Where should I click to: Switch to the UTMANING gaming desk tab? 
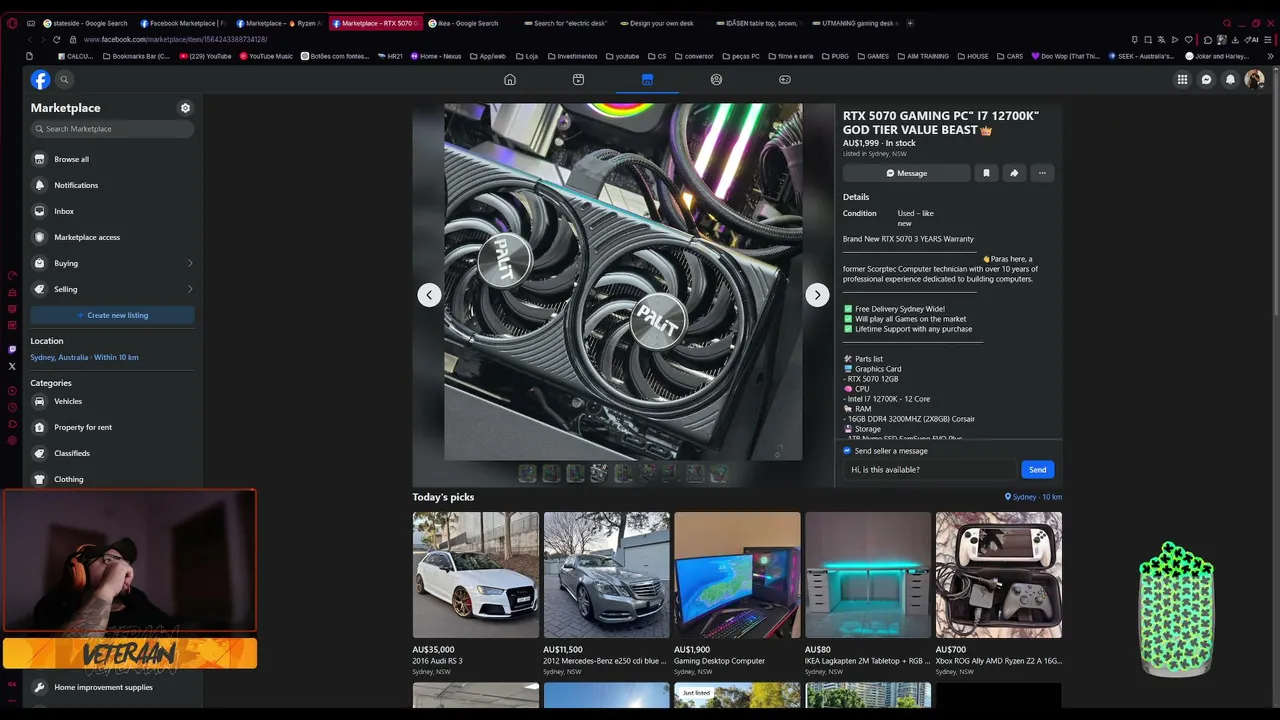pos(854,23)
